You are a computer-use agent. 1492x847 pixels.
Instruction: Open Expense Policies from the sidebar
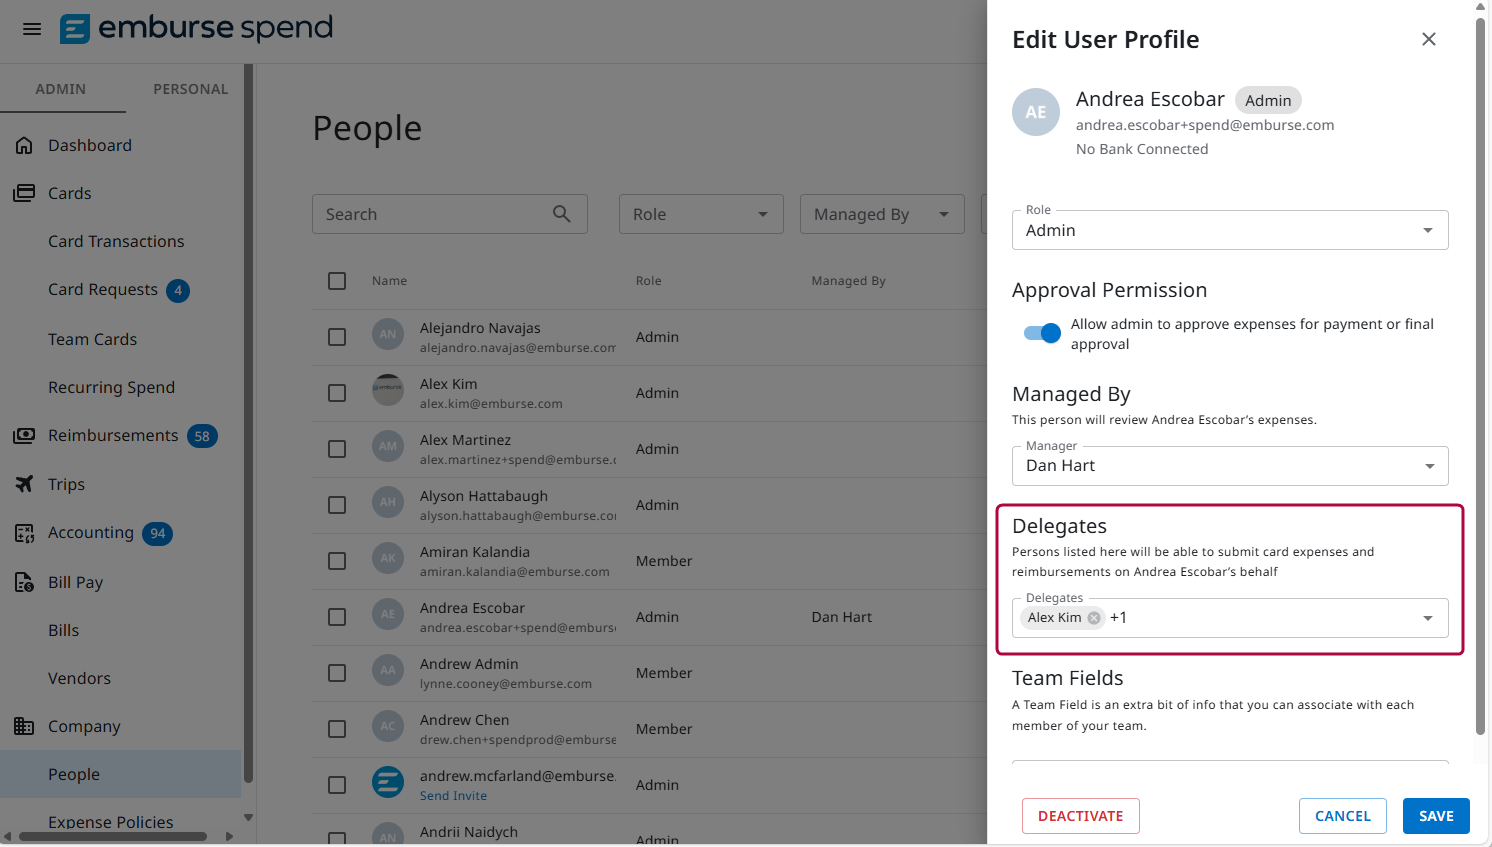[110, 822]
